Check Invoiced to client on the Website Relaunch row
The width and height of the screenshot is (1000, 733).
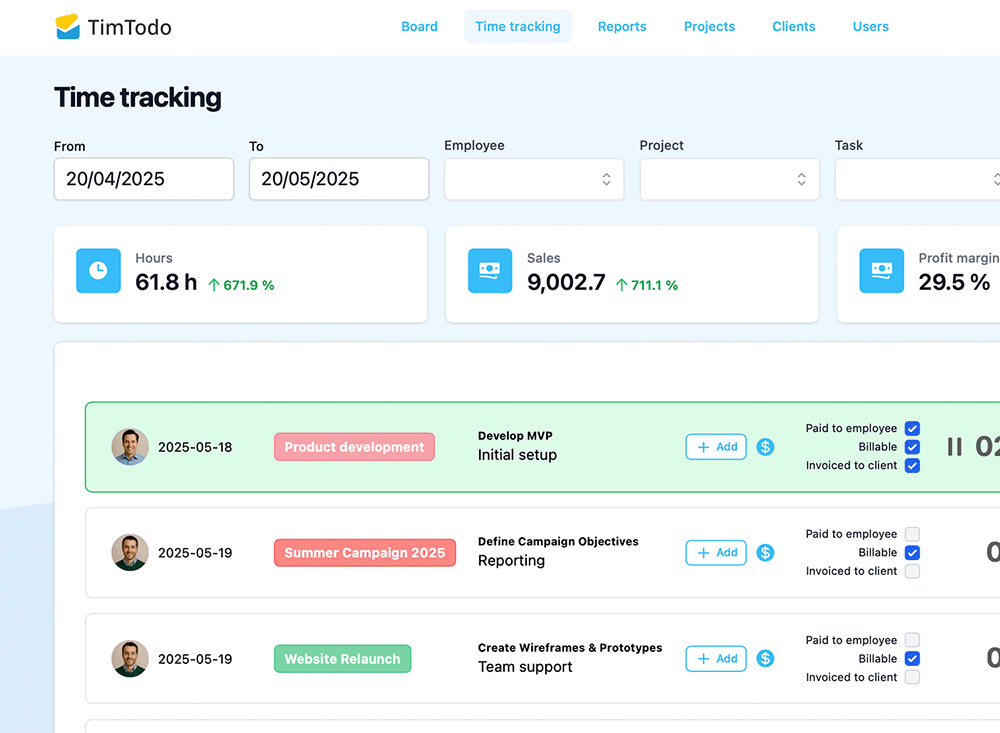(912, 677)
